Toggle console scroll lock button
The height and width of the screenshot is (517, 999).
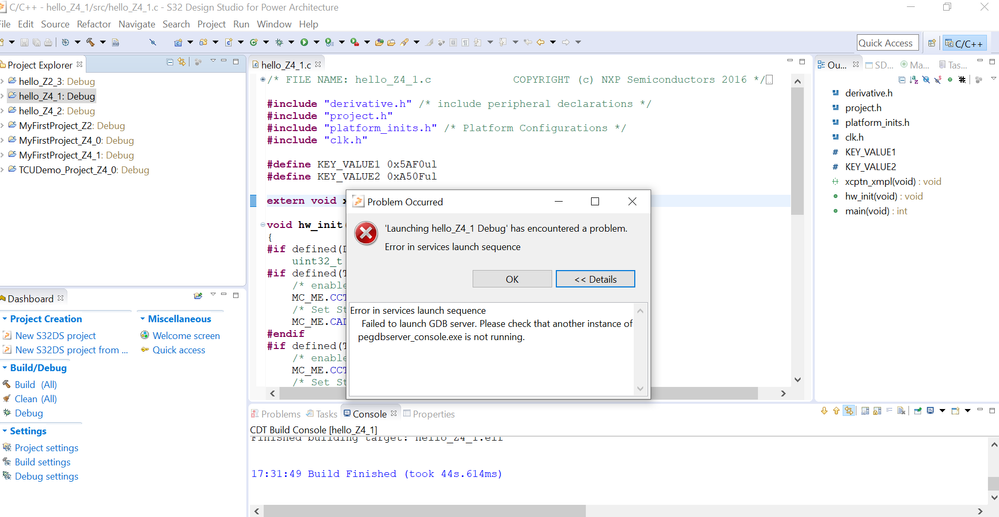point(877,411)
